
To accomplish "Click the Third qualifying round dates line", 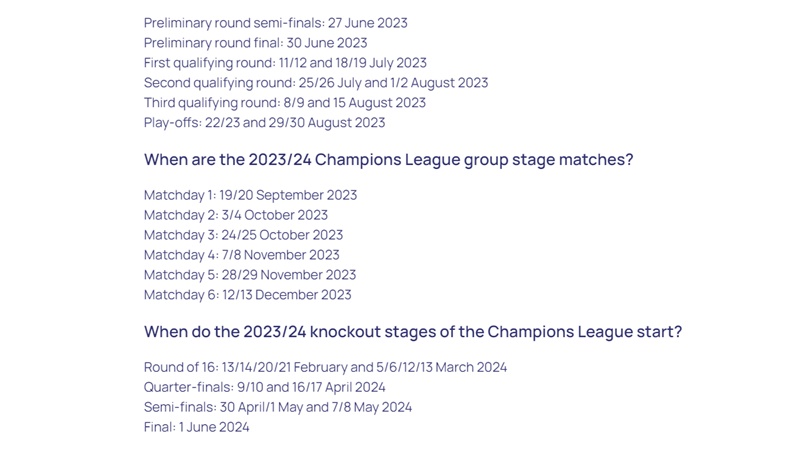I will (284, 103).
